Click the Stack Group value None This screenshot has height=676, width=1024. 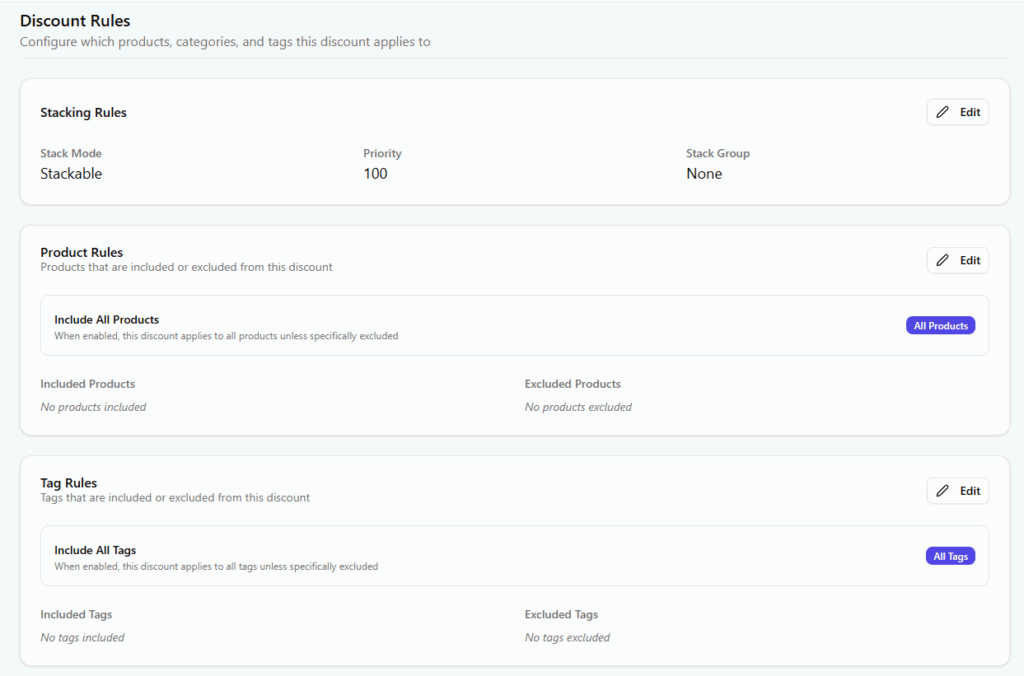(x=704, y=174)
